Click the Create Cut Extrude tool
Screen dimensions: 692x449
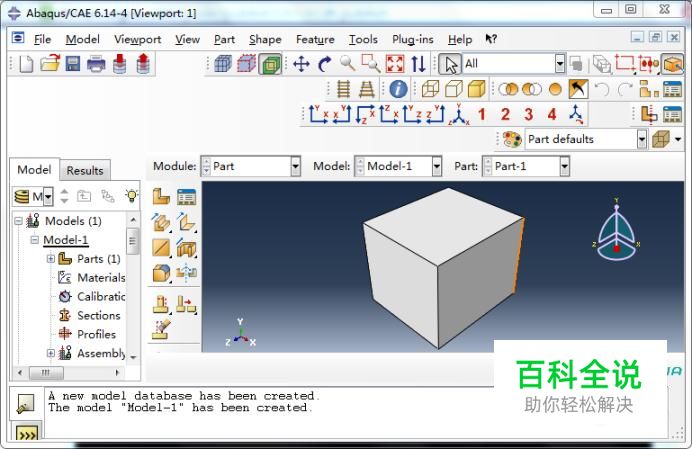coord(186,248)
